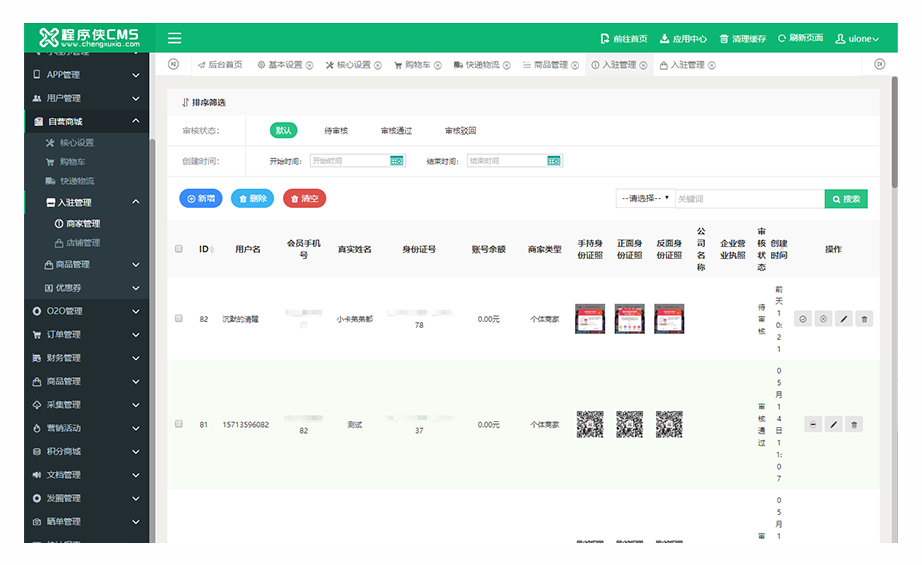This screenshot has height=565, width=922.
Task: Switch to 后台首页 tab
Action: 220,65
